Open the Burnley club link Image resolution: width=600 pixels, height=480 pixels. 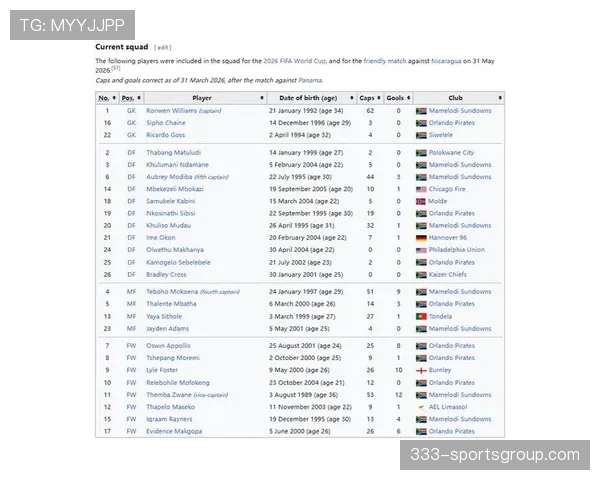440,370
